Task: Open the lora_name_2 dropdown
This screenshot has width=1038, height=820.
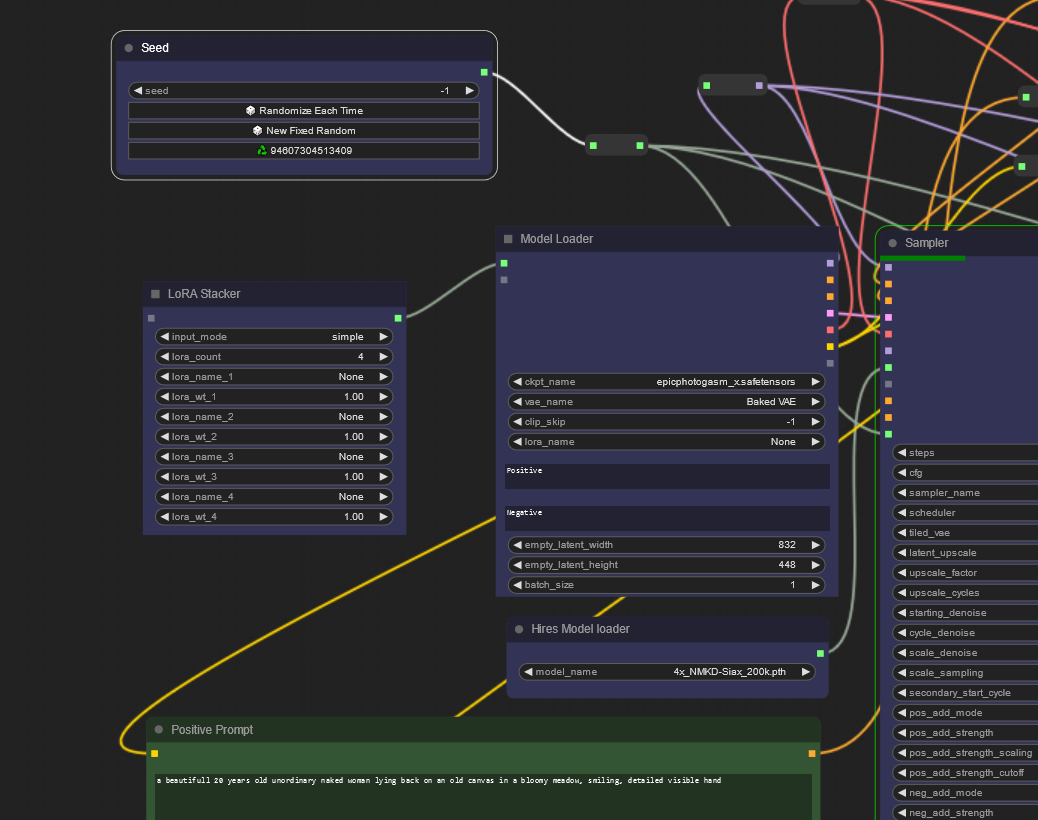Action: [274, 417]
